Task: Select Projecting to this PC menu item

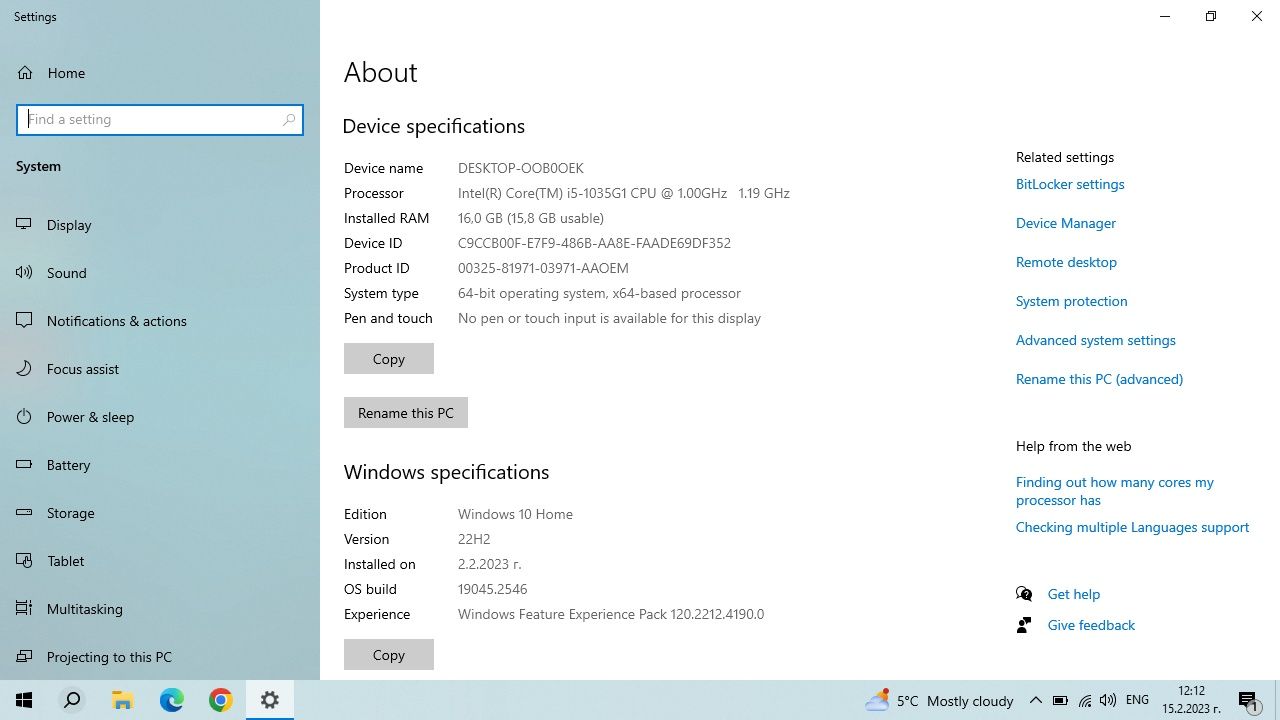Action: point(160,657)
